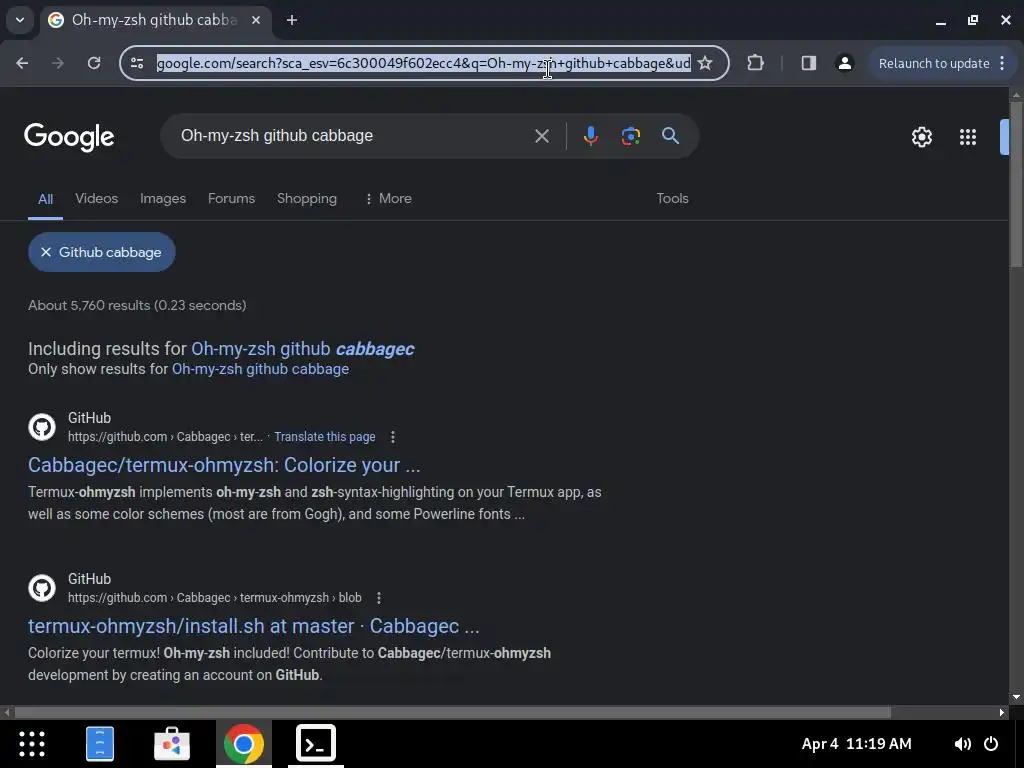Switch to Shopping results
This screenshot has height=768, width=1024.
tap(307, 199)
